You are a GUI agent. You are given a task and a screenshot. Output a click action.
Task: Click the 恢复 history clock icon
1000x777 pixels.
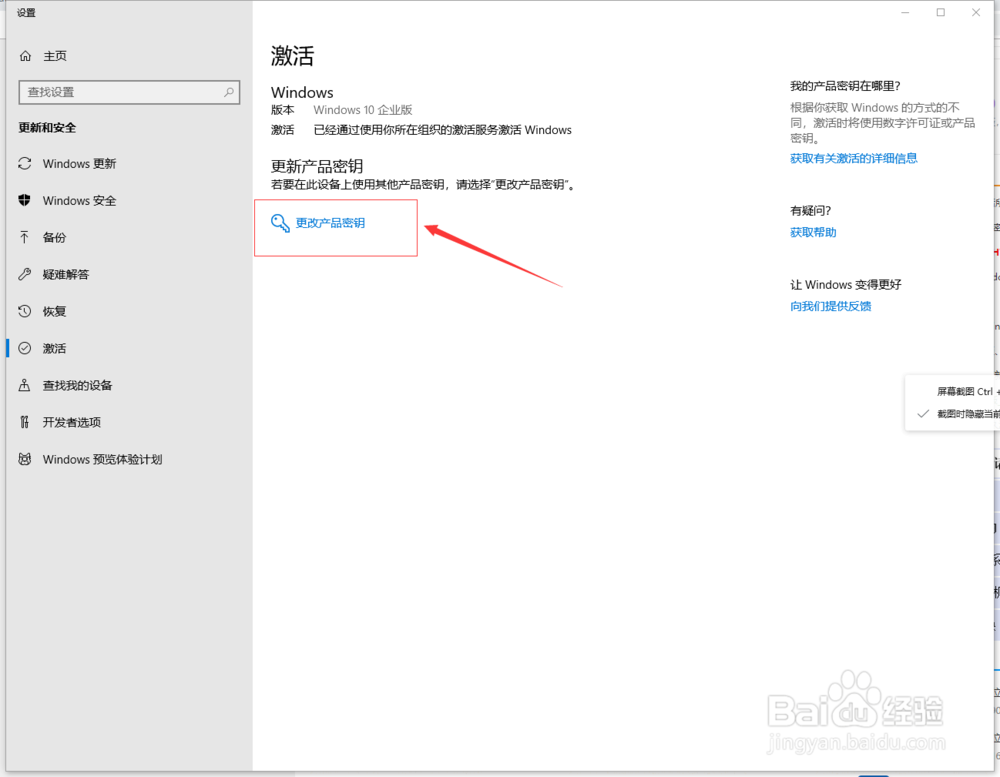pos(25,311)
